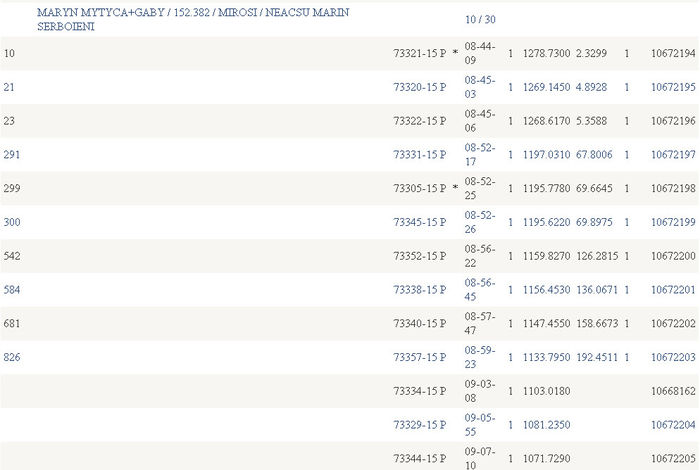Open rank 291 result link
The width and height of the screenshot is (700, 470).
12,155
